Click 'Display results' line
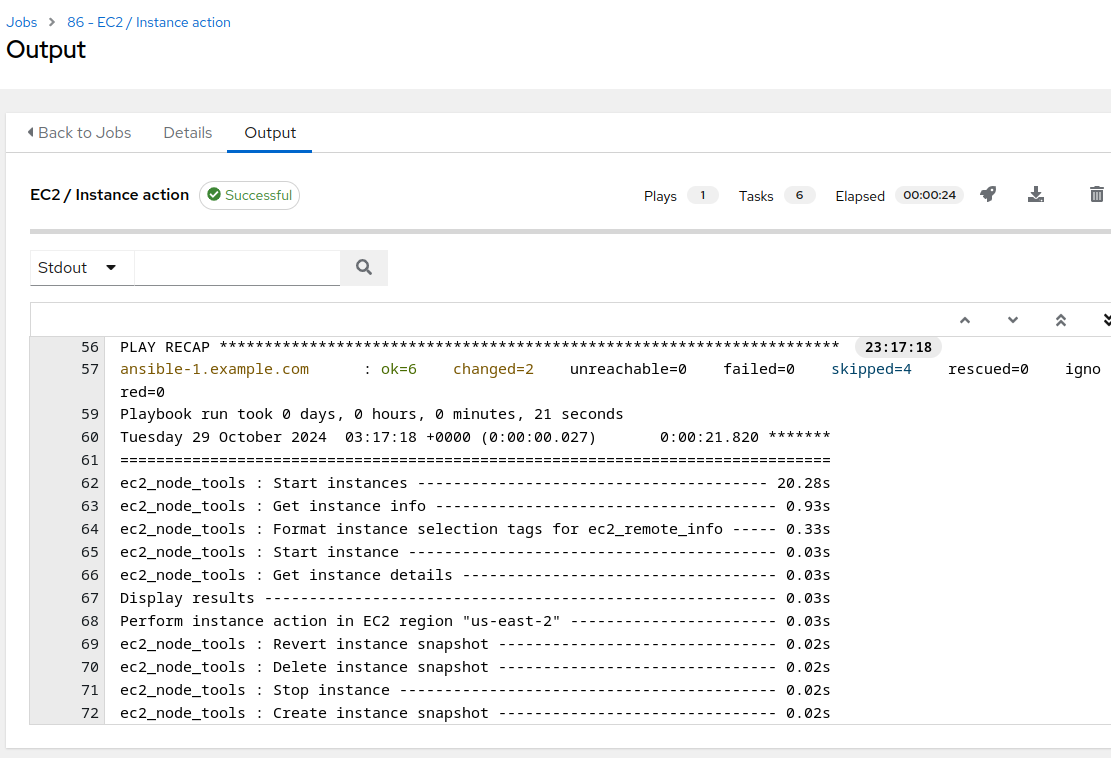Image resolution: width=1111 pixels, height=758 pixels. pos(475,598)
